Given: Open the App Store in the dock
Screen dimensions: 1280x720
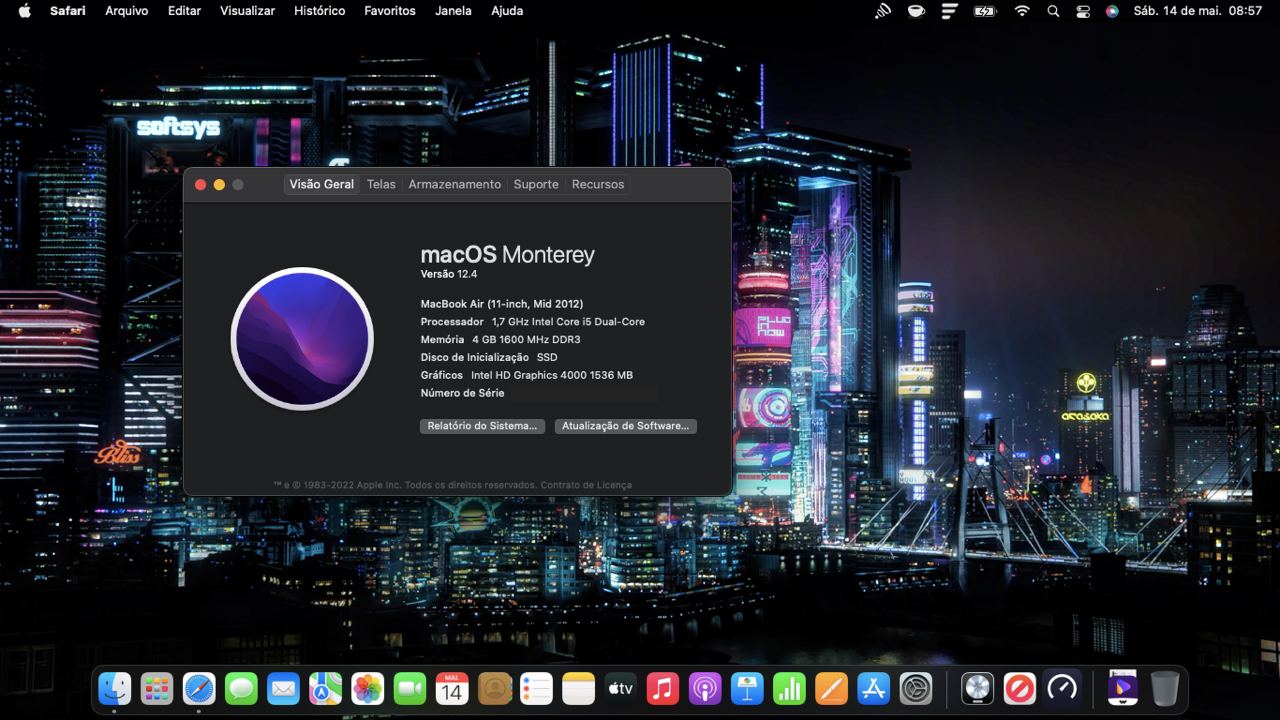Looking at the screenshot, I should 873,688.
